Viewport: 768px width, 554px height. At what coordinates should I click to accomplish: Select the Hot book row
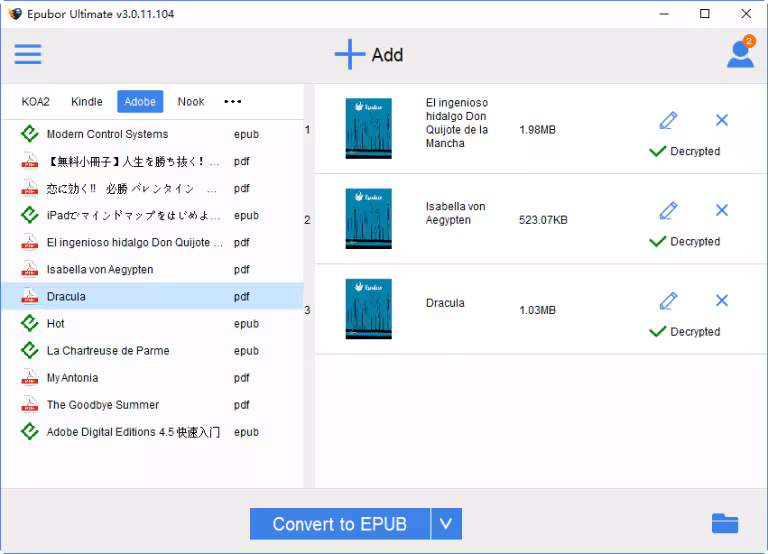[153, 323]
